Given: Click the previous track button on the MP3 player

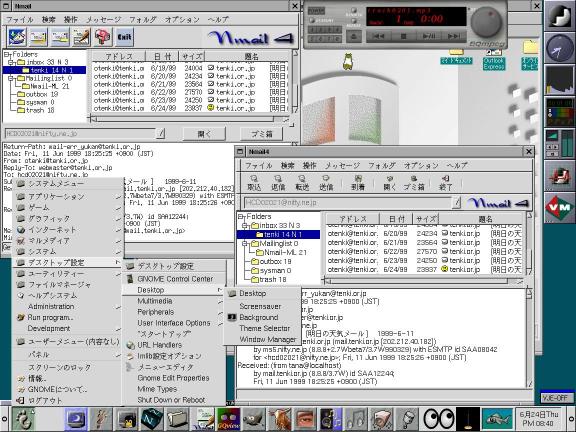Looking at the screenshot, I should click(379, 36).
